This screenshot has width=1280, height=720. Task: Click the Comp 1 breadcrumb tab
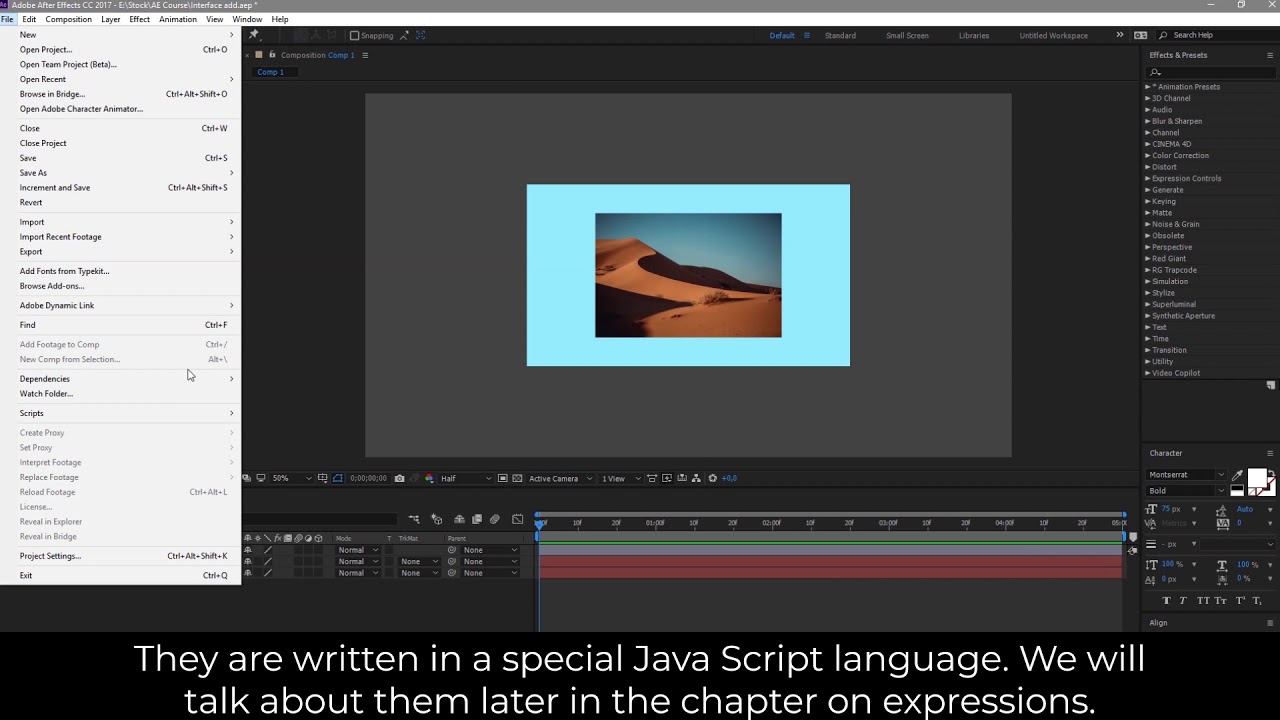coord(270,72)
